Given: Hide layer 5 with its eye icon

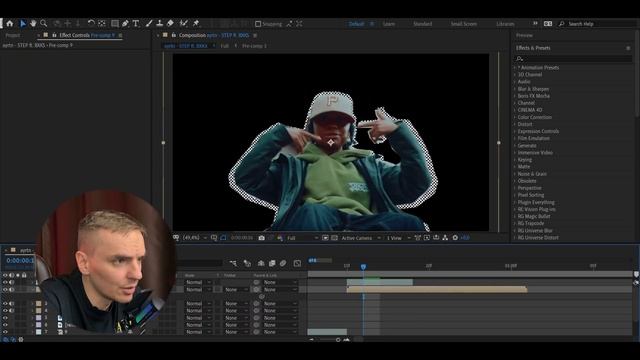Looking at the screenshot, I should [5, 318].
